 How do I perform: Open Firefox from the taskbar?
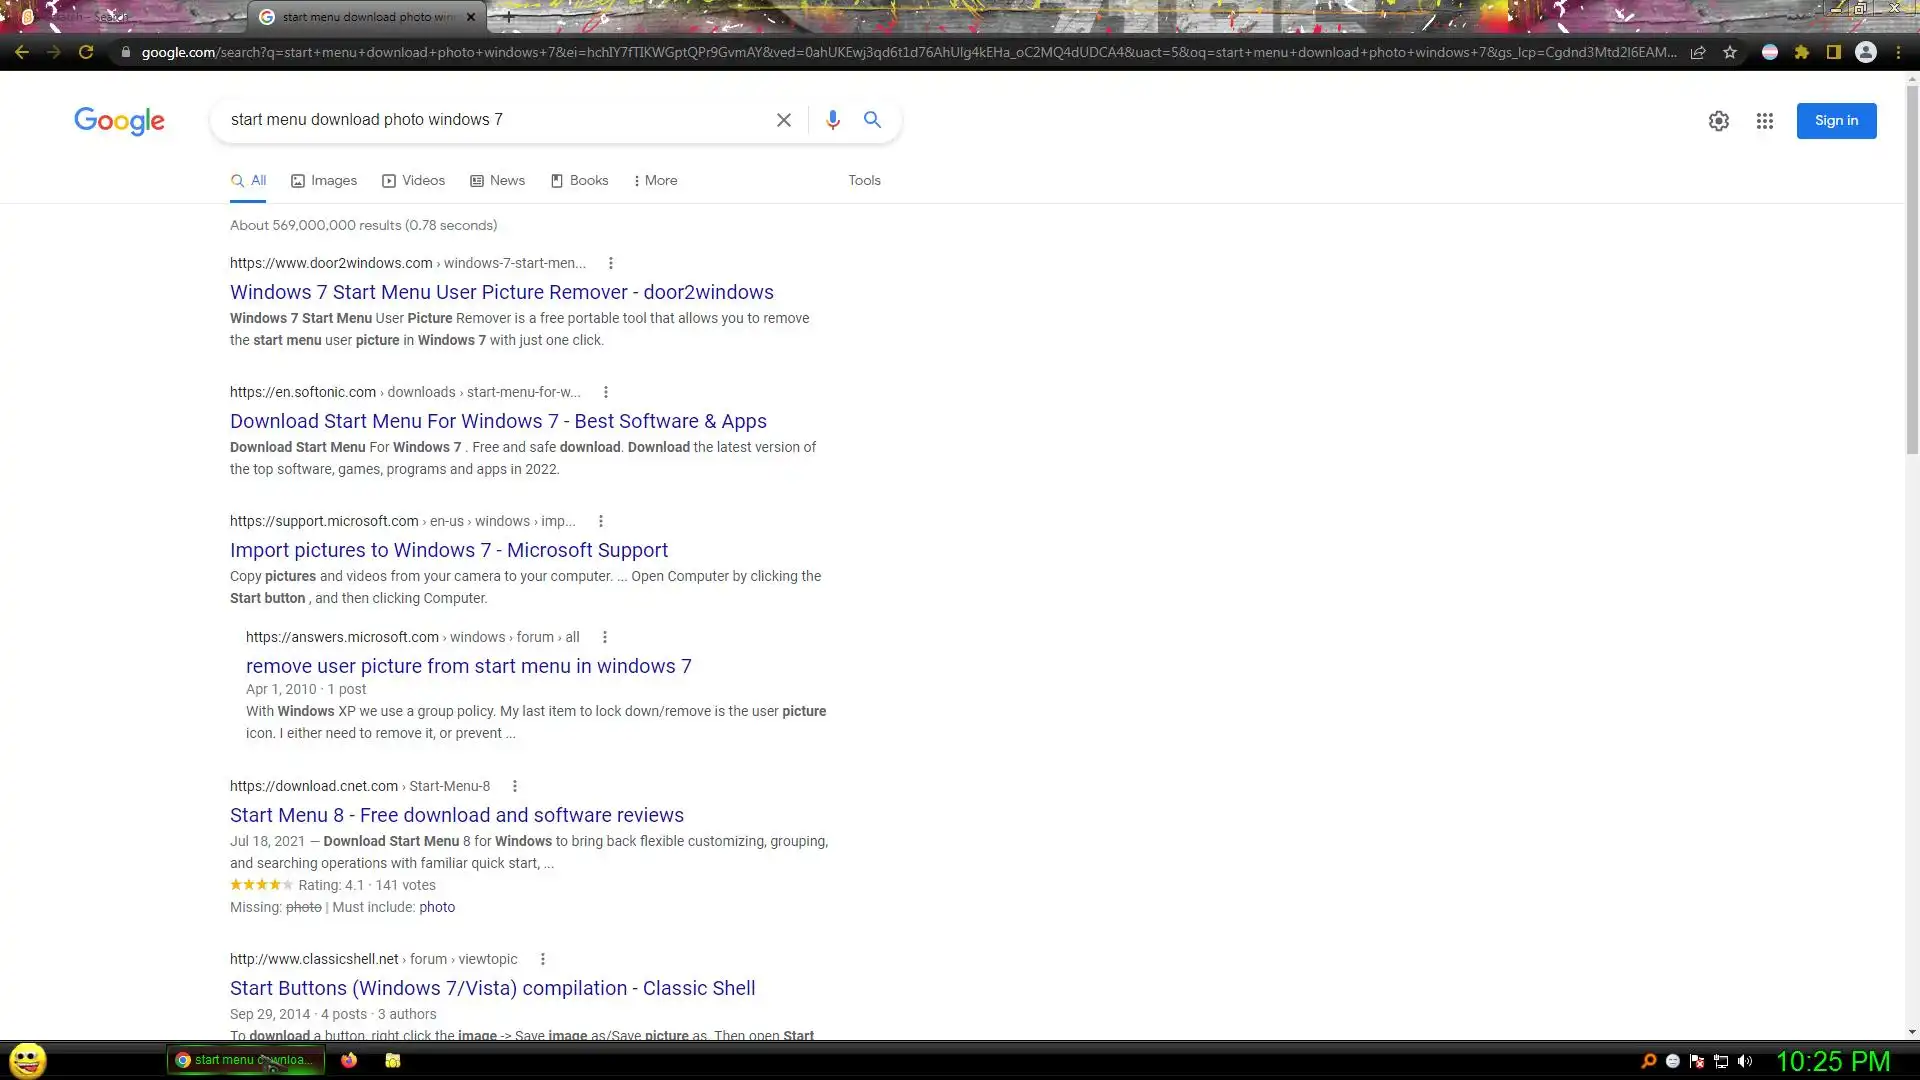coord(349,1061)
